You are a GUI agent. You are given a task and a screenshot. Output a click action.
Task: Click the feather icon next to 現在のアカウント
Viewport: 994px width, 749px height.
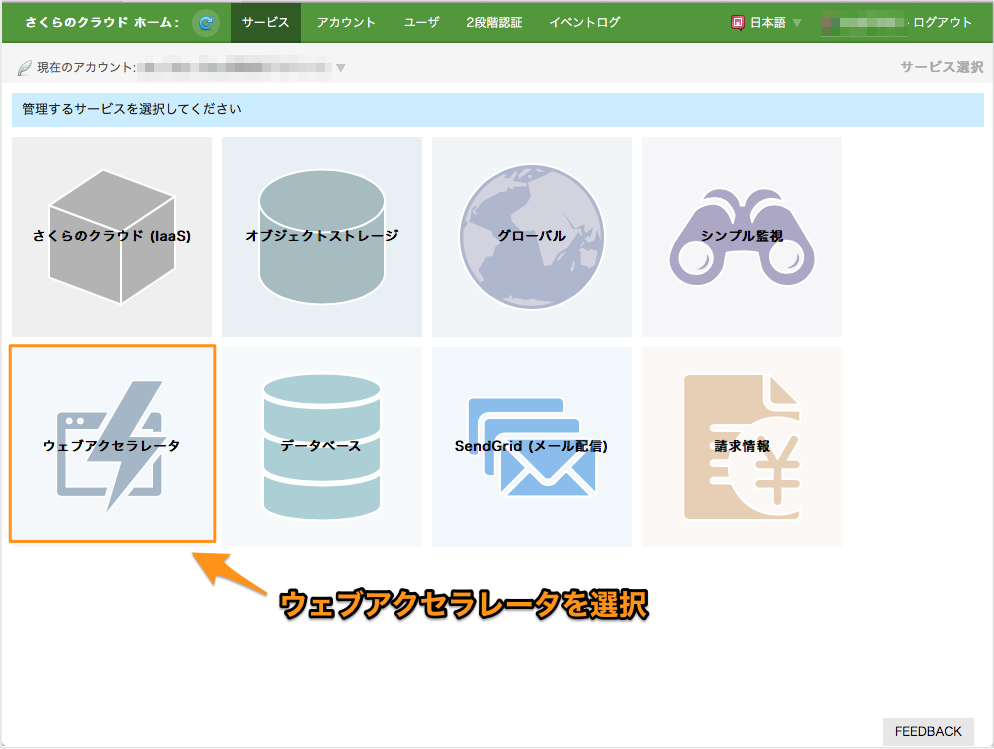click(24, 68)
